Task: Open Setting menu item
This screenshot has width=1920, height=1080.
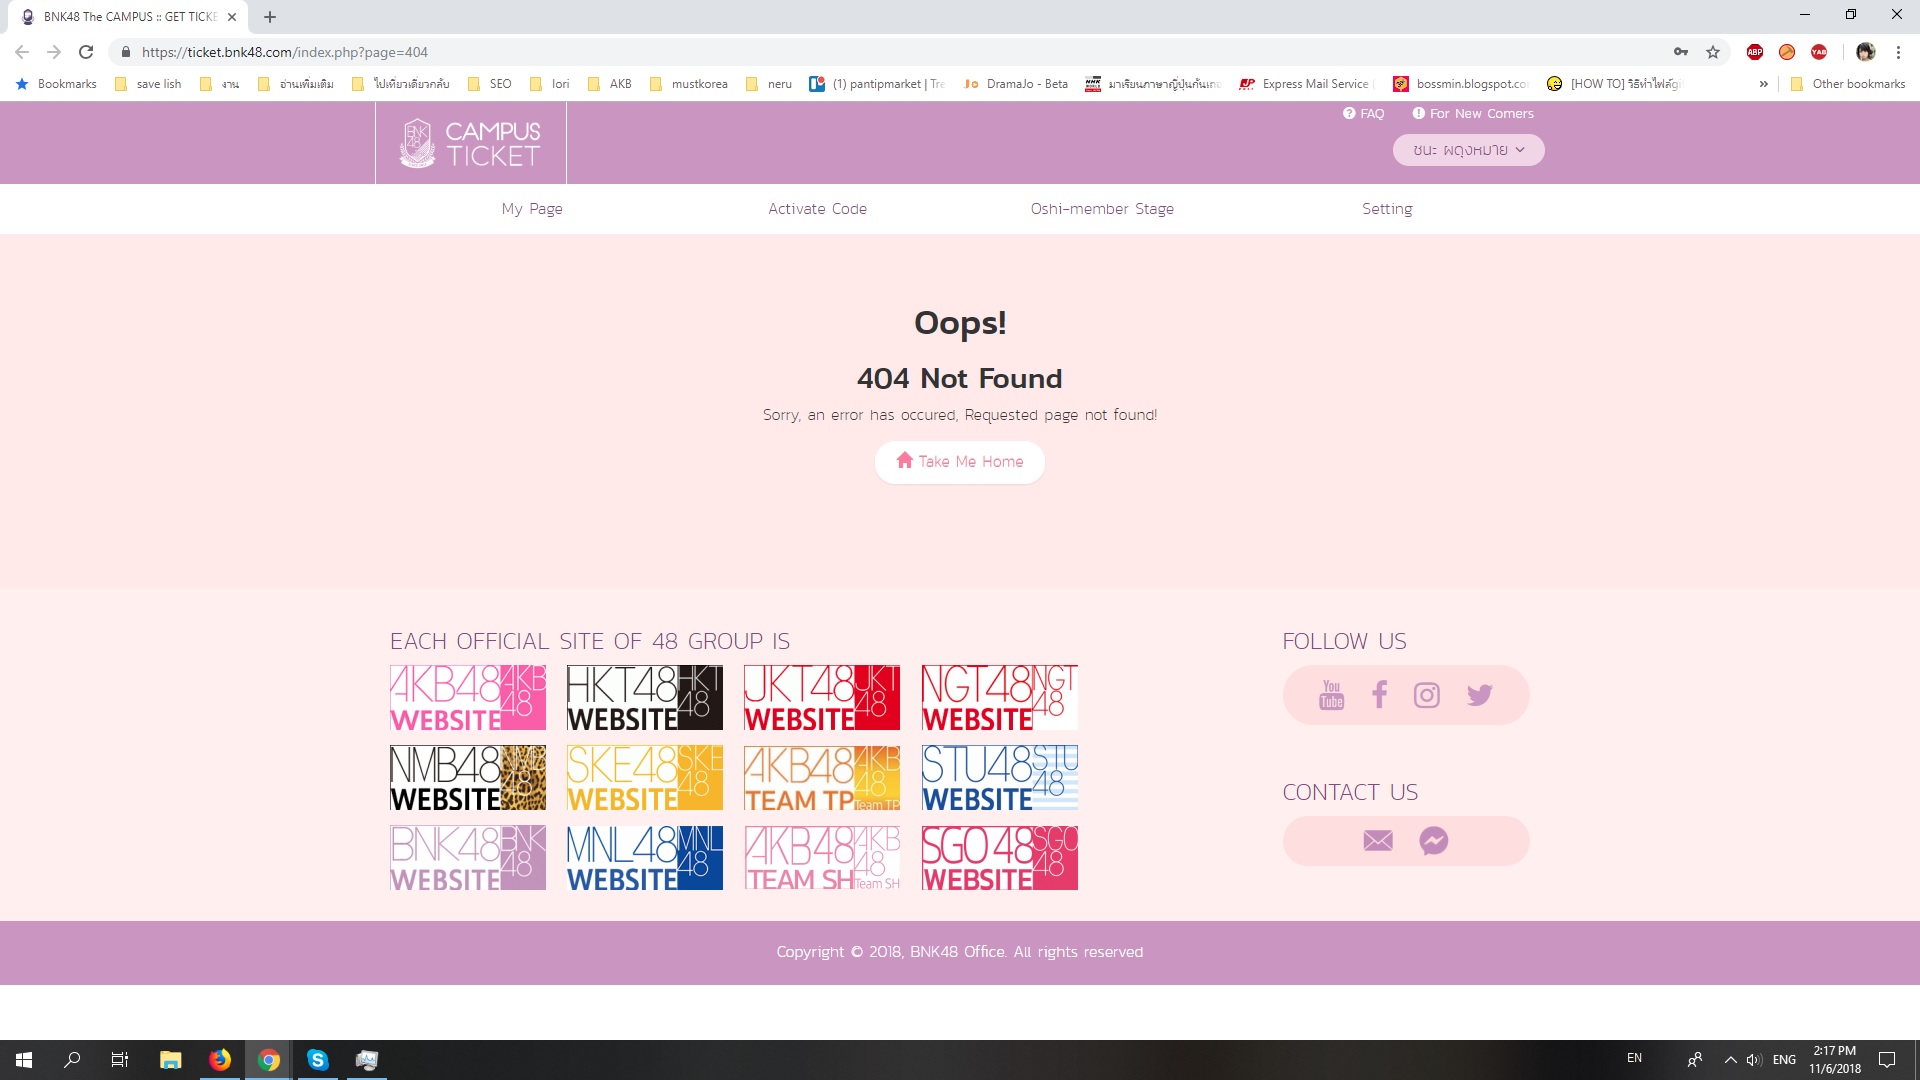Action: click(1387, 209)
